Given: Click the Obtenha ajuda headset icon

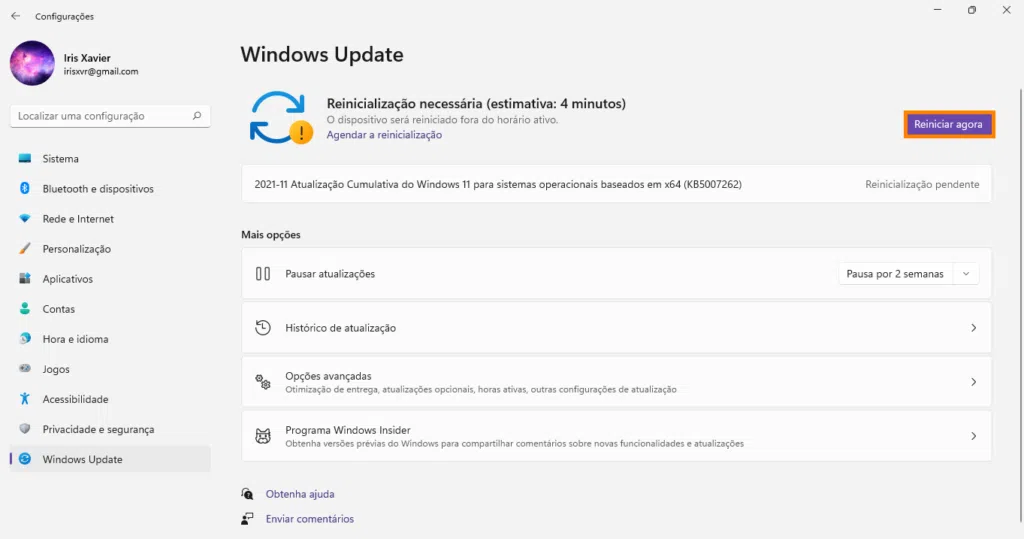Looking at the screenshot, I should 247,494.
